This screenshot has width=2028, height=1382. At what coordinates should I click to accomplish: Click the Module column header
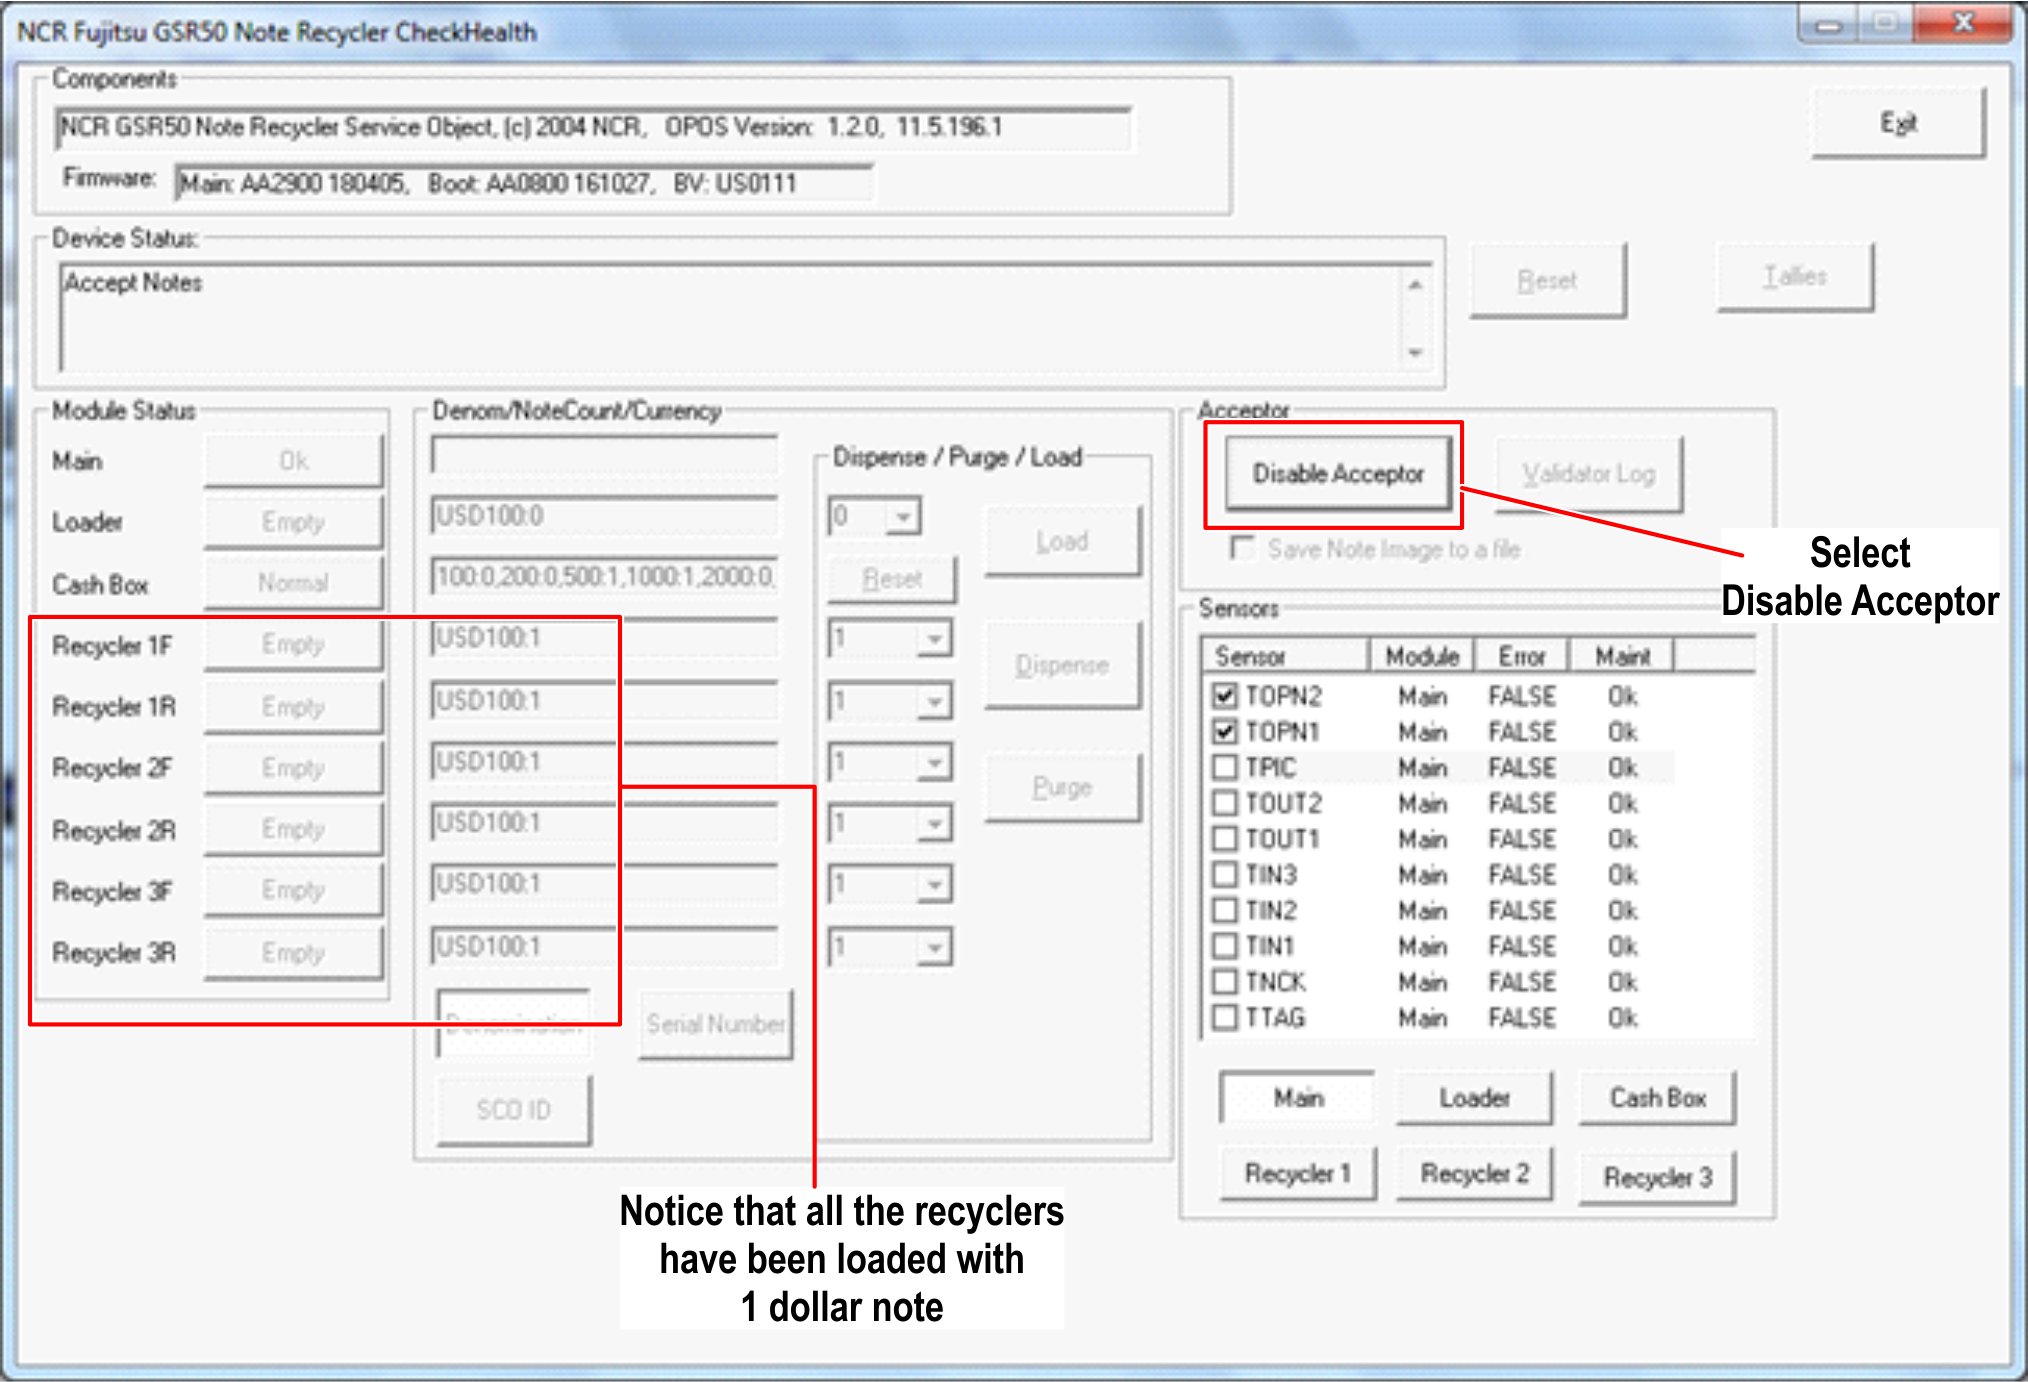pyautogui.click(x=1422, y=656)
